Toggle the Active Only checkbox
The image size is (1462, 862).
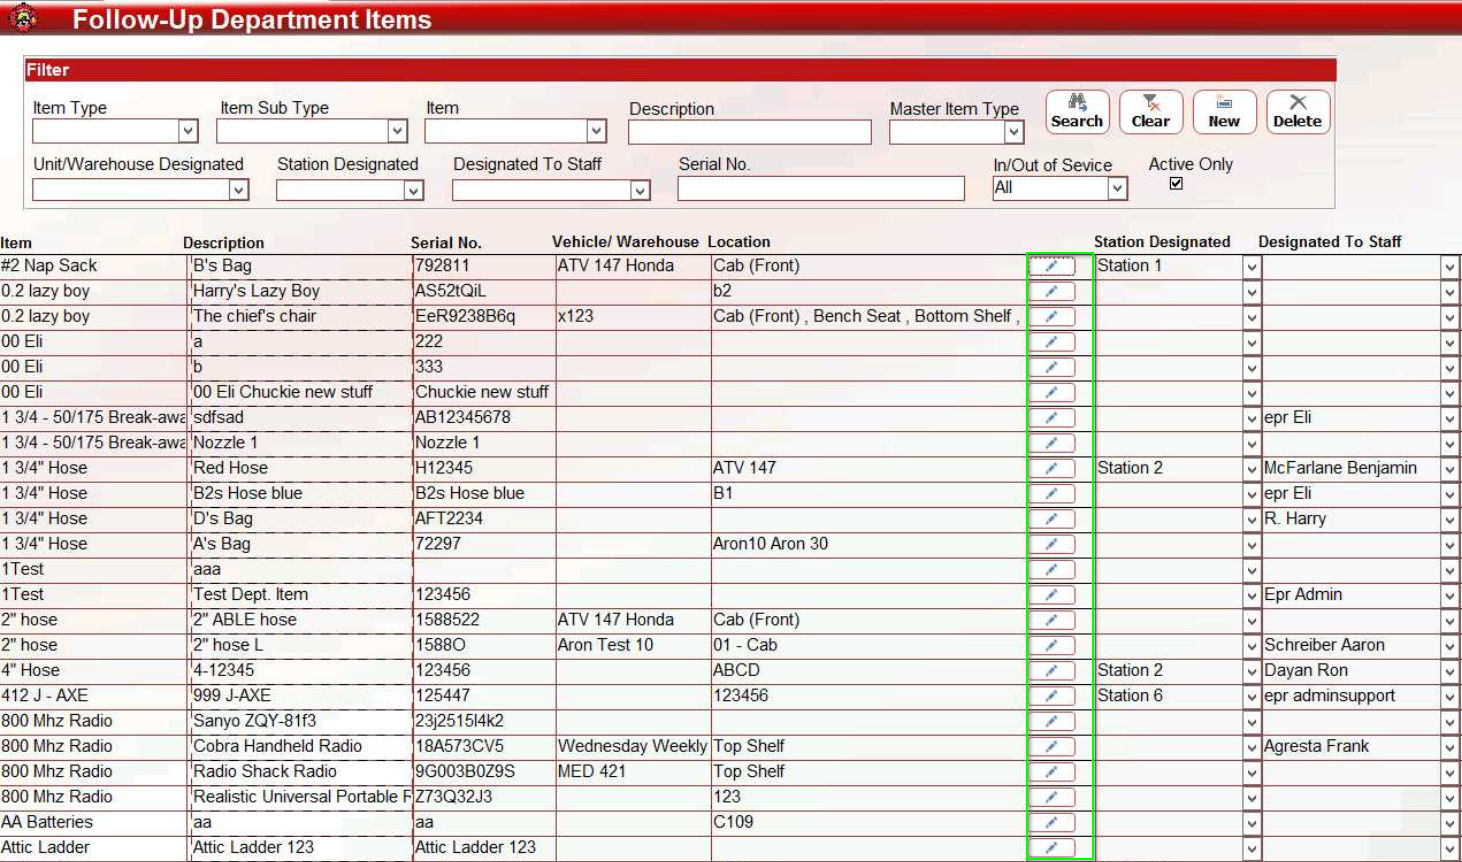coord(1176,184)
